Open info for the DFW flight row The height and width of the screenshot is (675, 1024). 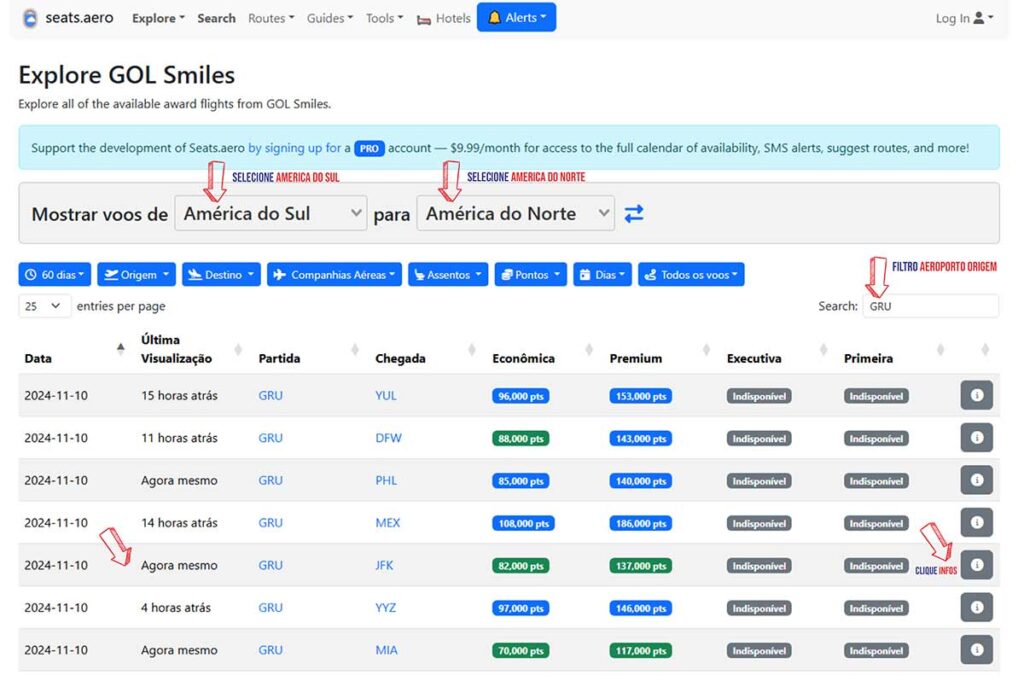(976, 438)
